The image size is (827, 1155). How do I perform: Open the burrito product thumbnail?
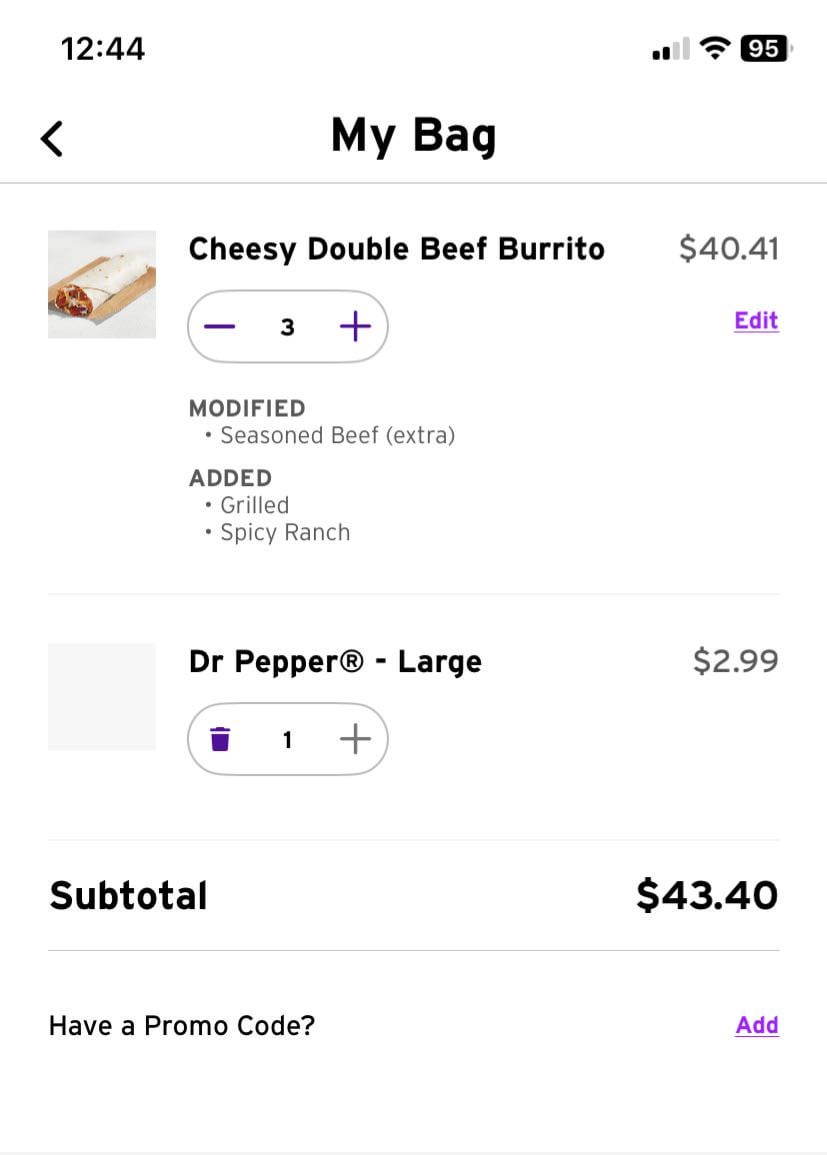pos(102,284)
